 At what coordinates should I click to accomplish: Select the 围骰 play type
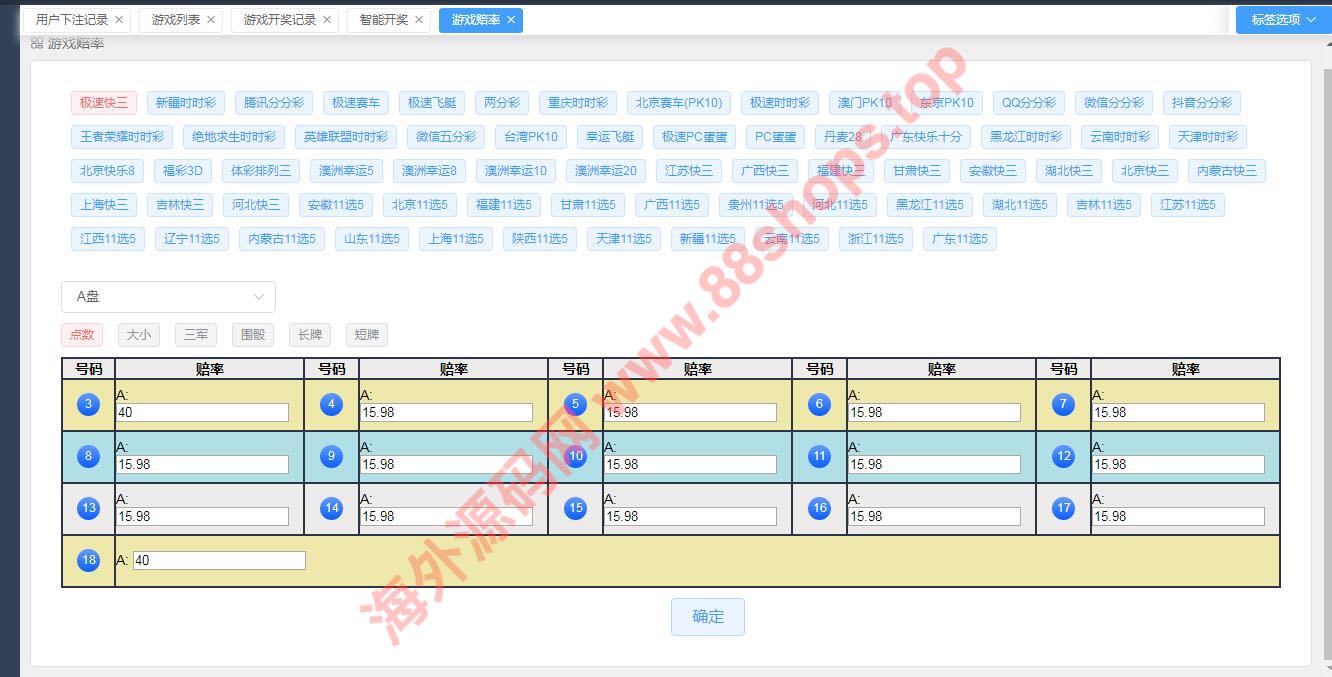pos(253,335)
